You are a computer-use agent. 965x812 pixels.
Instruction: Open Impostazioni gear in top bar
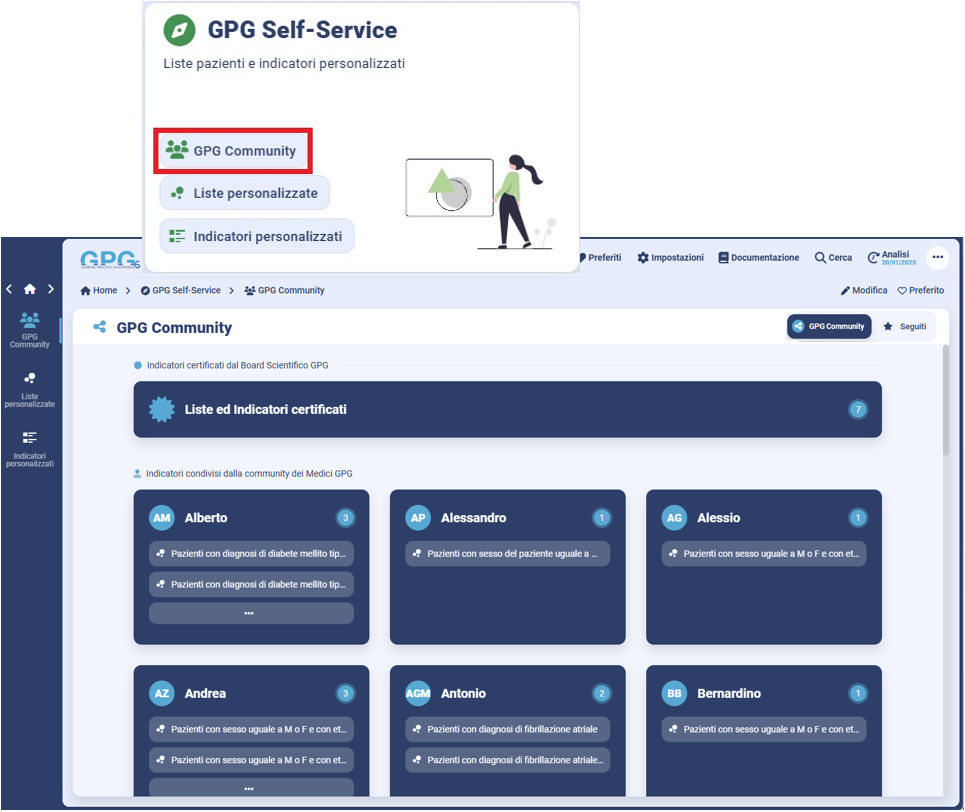tap(670, 258)
